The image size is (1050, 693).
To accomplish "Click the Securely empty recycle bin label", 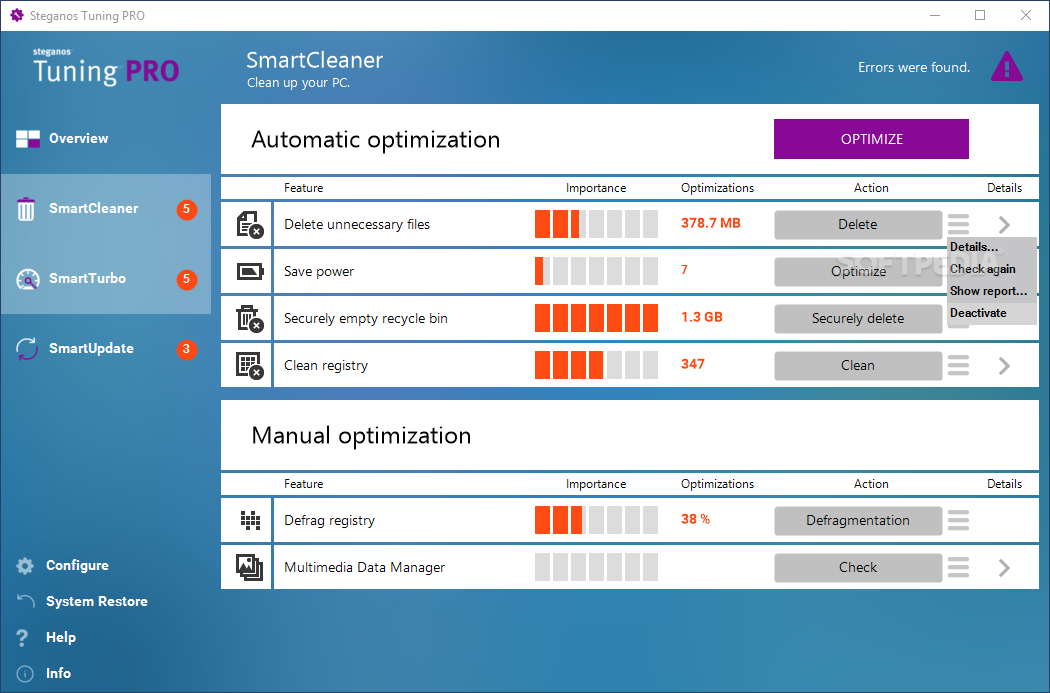I will (366, 319).
